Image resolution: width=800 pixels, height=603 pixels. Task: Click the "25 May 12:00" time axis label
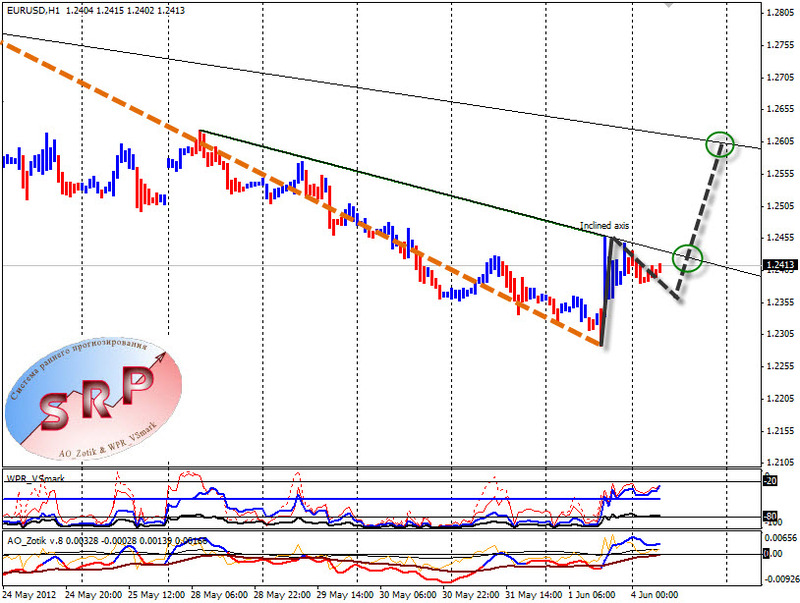pos(156,595)
